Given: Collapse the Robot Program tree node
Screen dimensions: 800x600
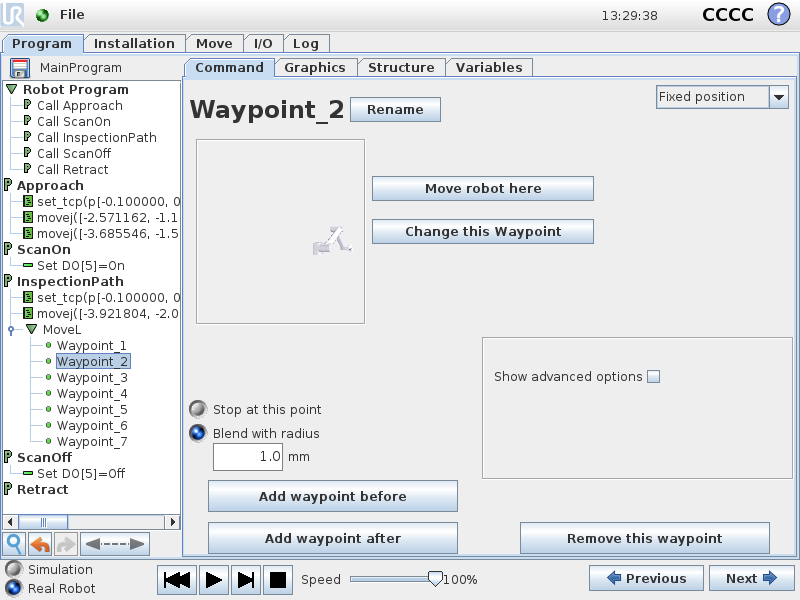Looking at the screenshot, I should (12, 89).
